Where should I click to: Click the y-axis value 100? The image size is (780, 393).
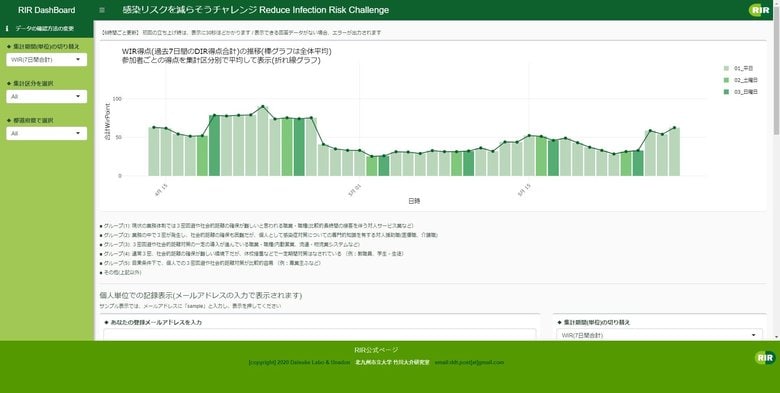click(x=117, y=99)
